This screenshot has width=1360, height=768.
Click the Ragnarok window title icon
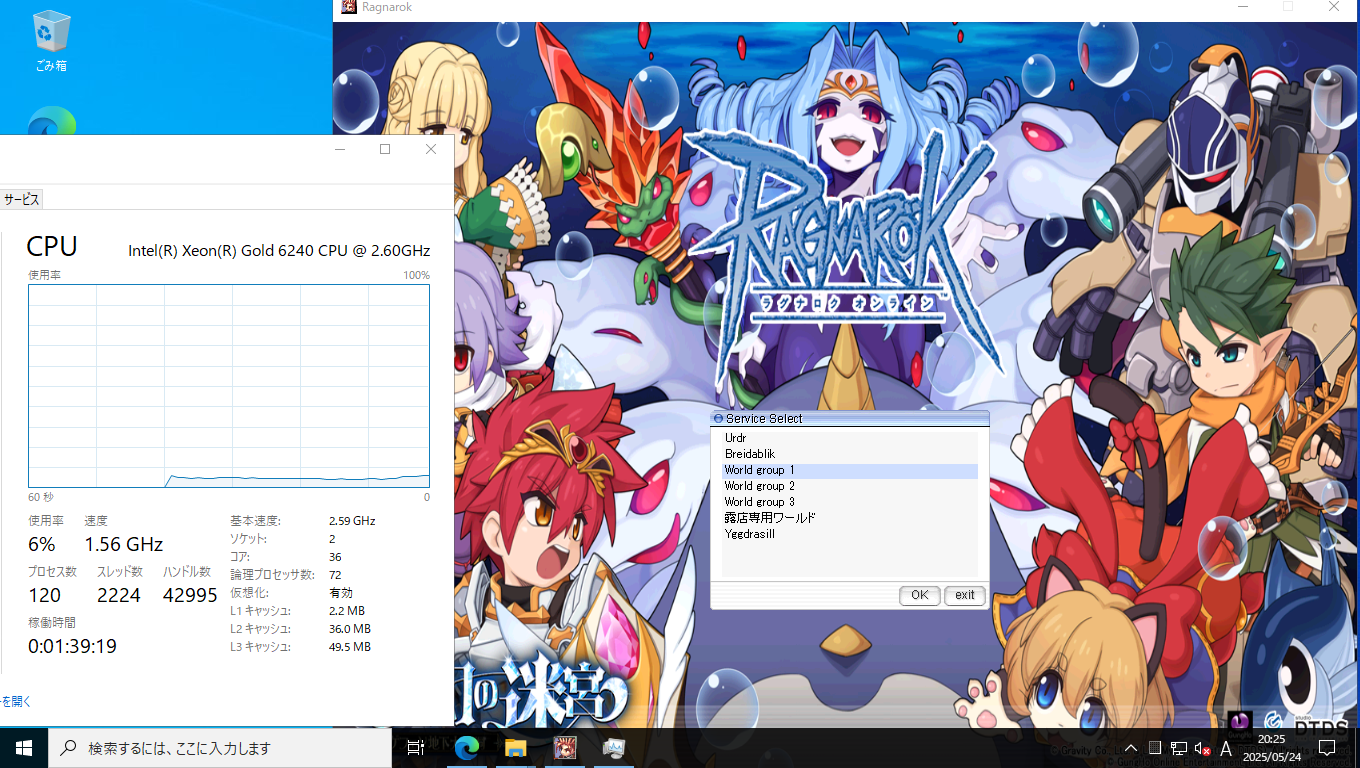(349, 7)
